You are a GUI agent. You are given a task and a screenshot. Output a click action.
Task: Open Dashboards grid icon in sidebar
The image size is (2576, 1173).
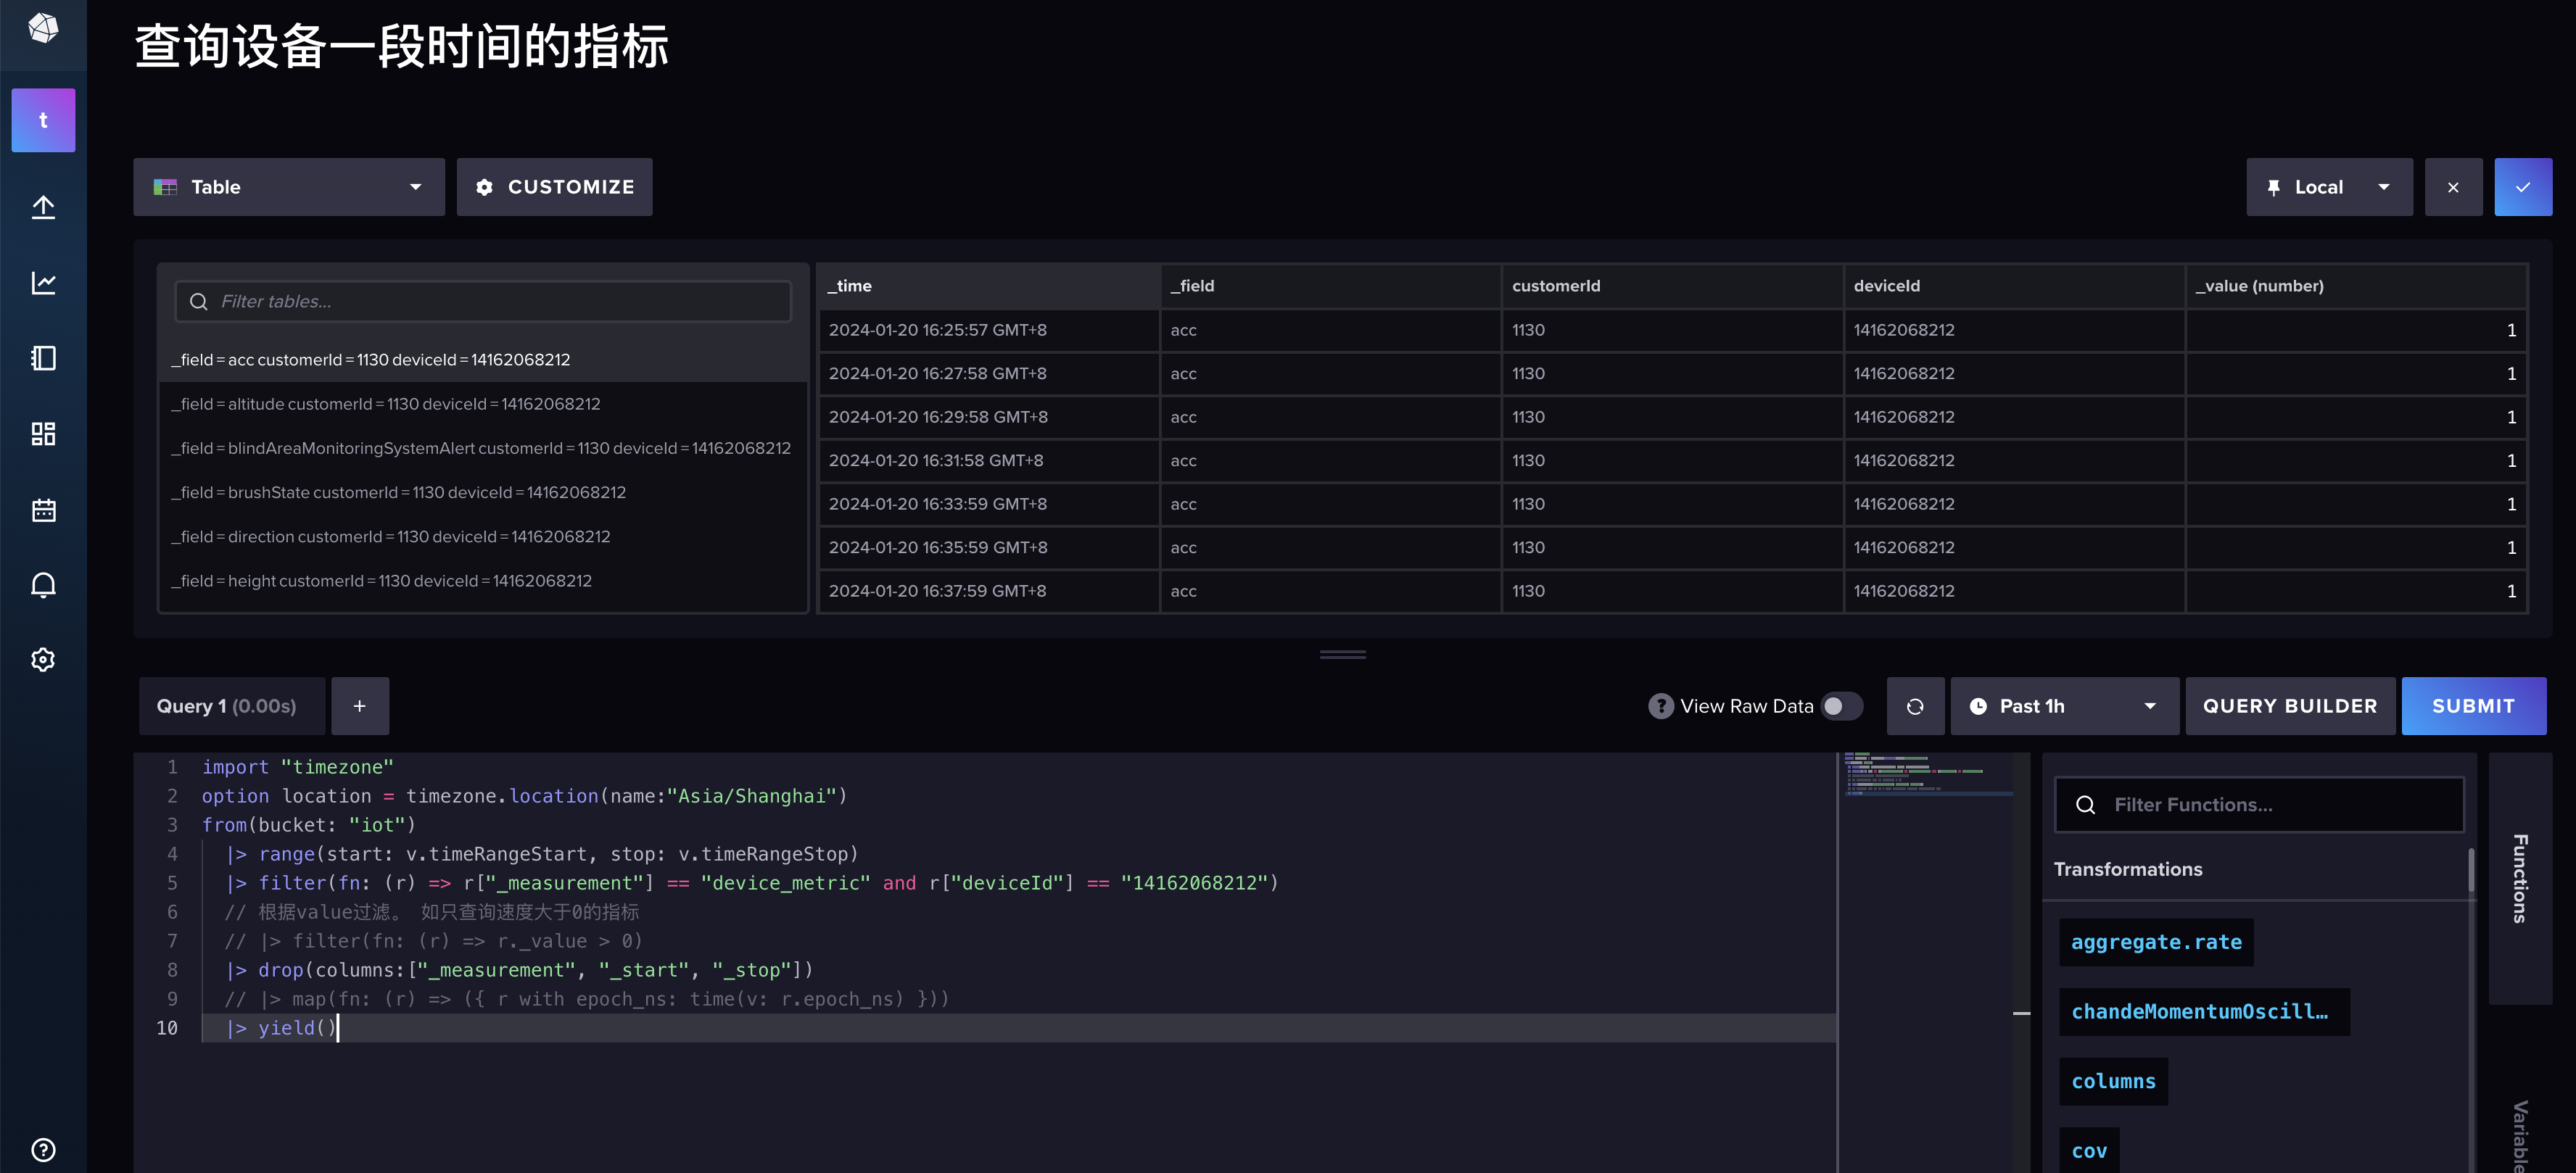click(x=43, y=434)
